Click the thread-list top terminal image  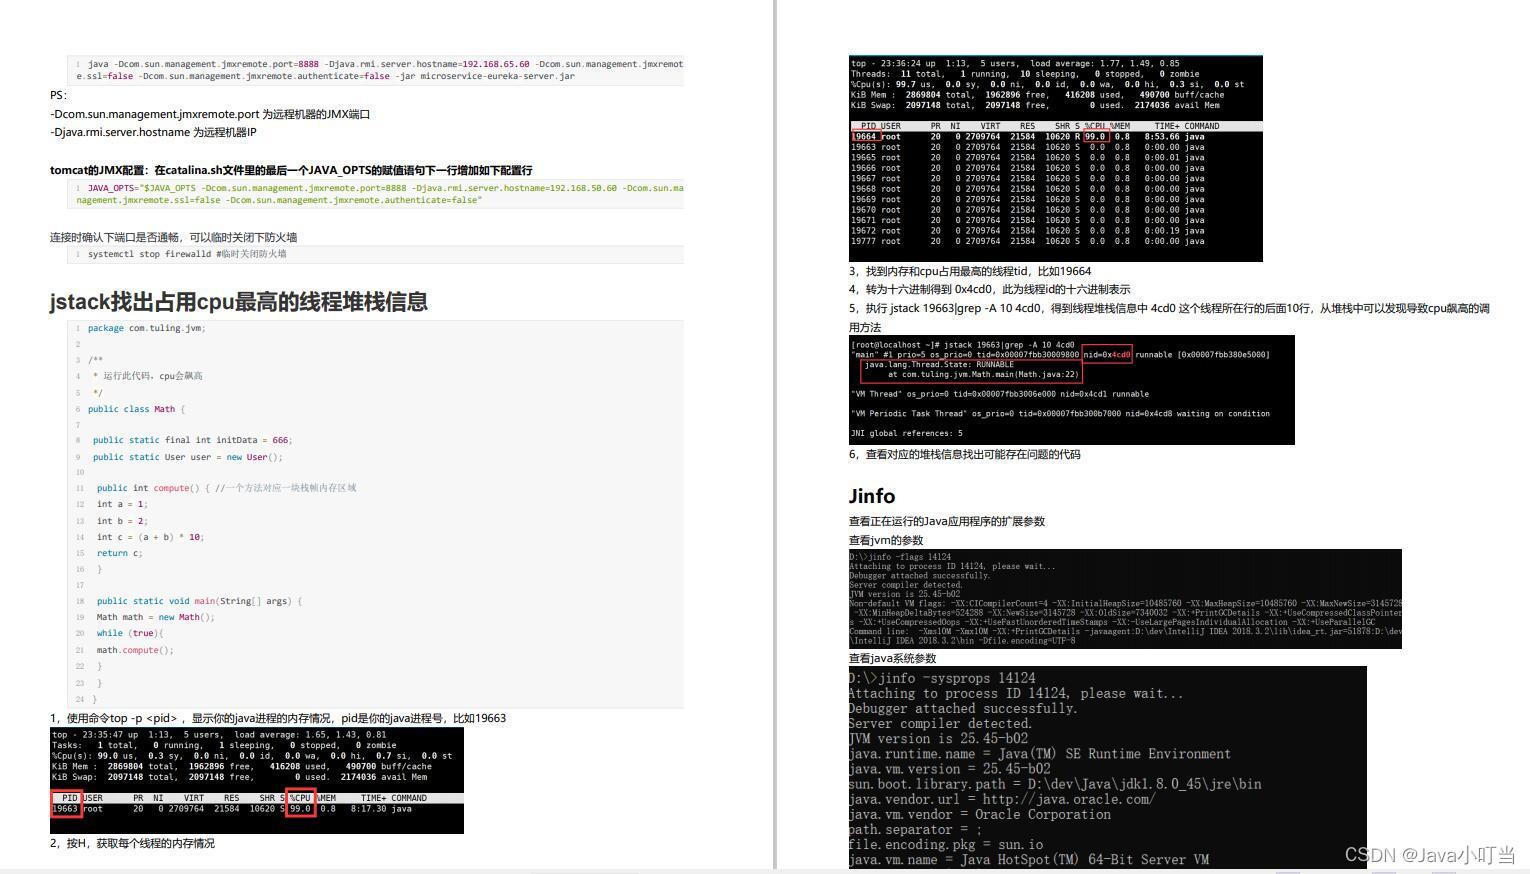pyautogui.click(x=1056, y=158)
